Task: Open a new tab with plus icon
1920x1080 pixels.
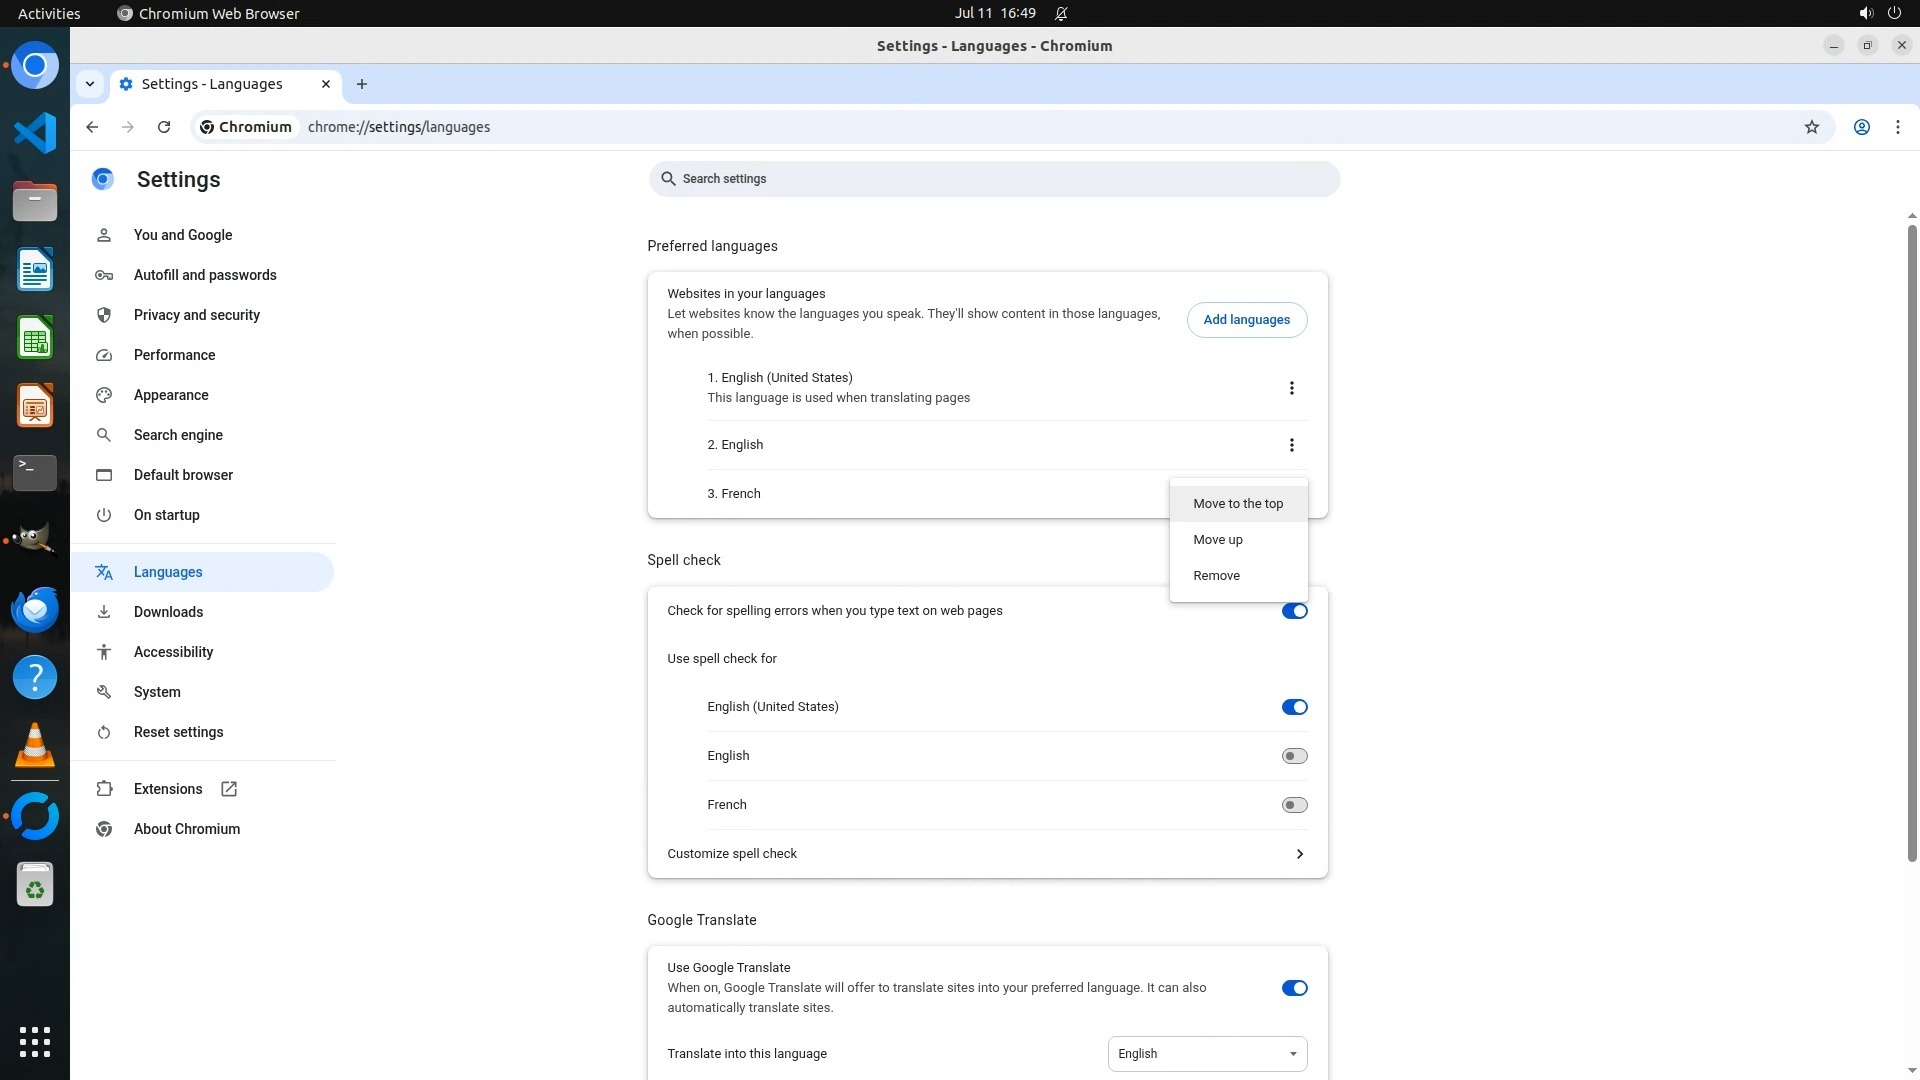Action: coord(362,84)
